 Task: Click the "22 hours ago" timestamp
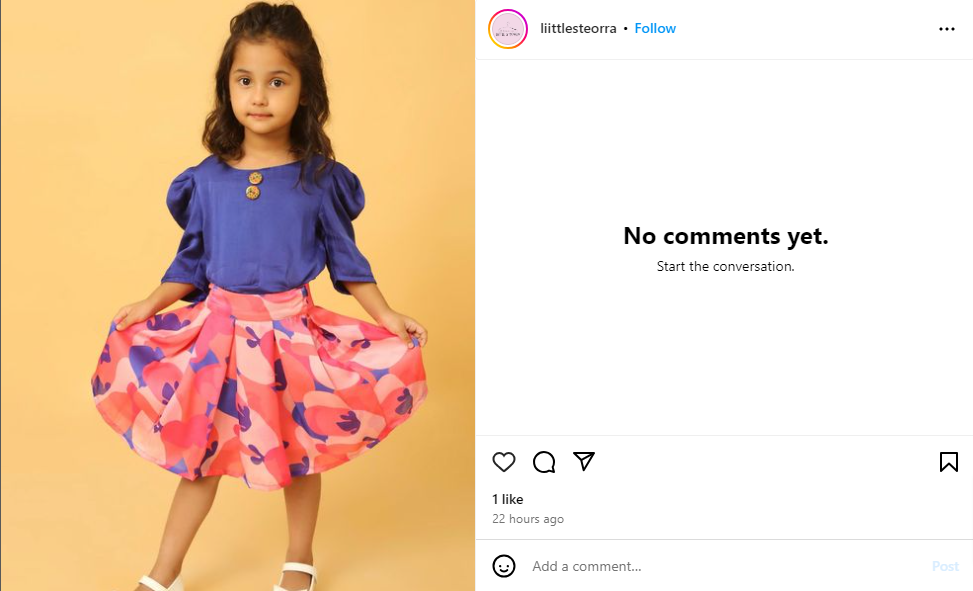[x=528, y=519]
